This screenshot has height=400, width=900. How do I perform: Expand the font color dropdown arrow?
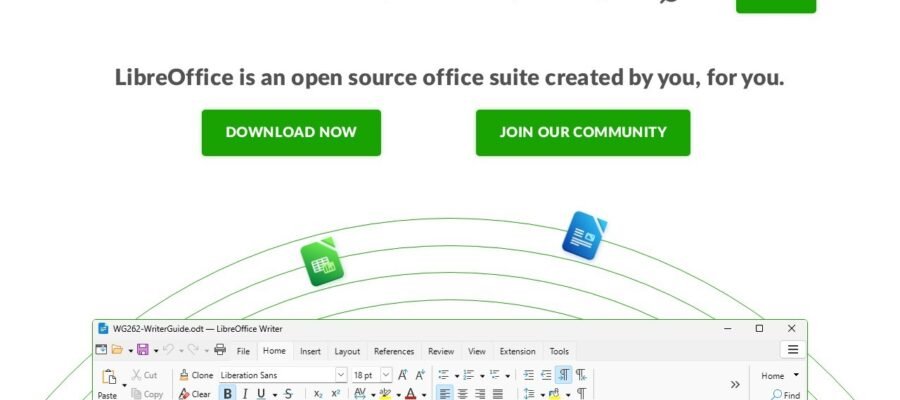[x=424, y=395]
